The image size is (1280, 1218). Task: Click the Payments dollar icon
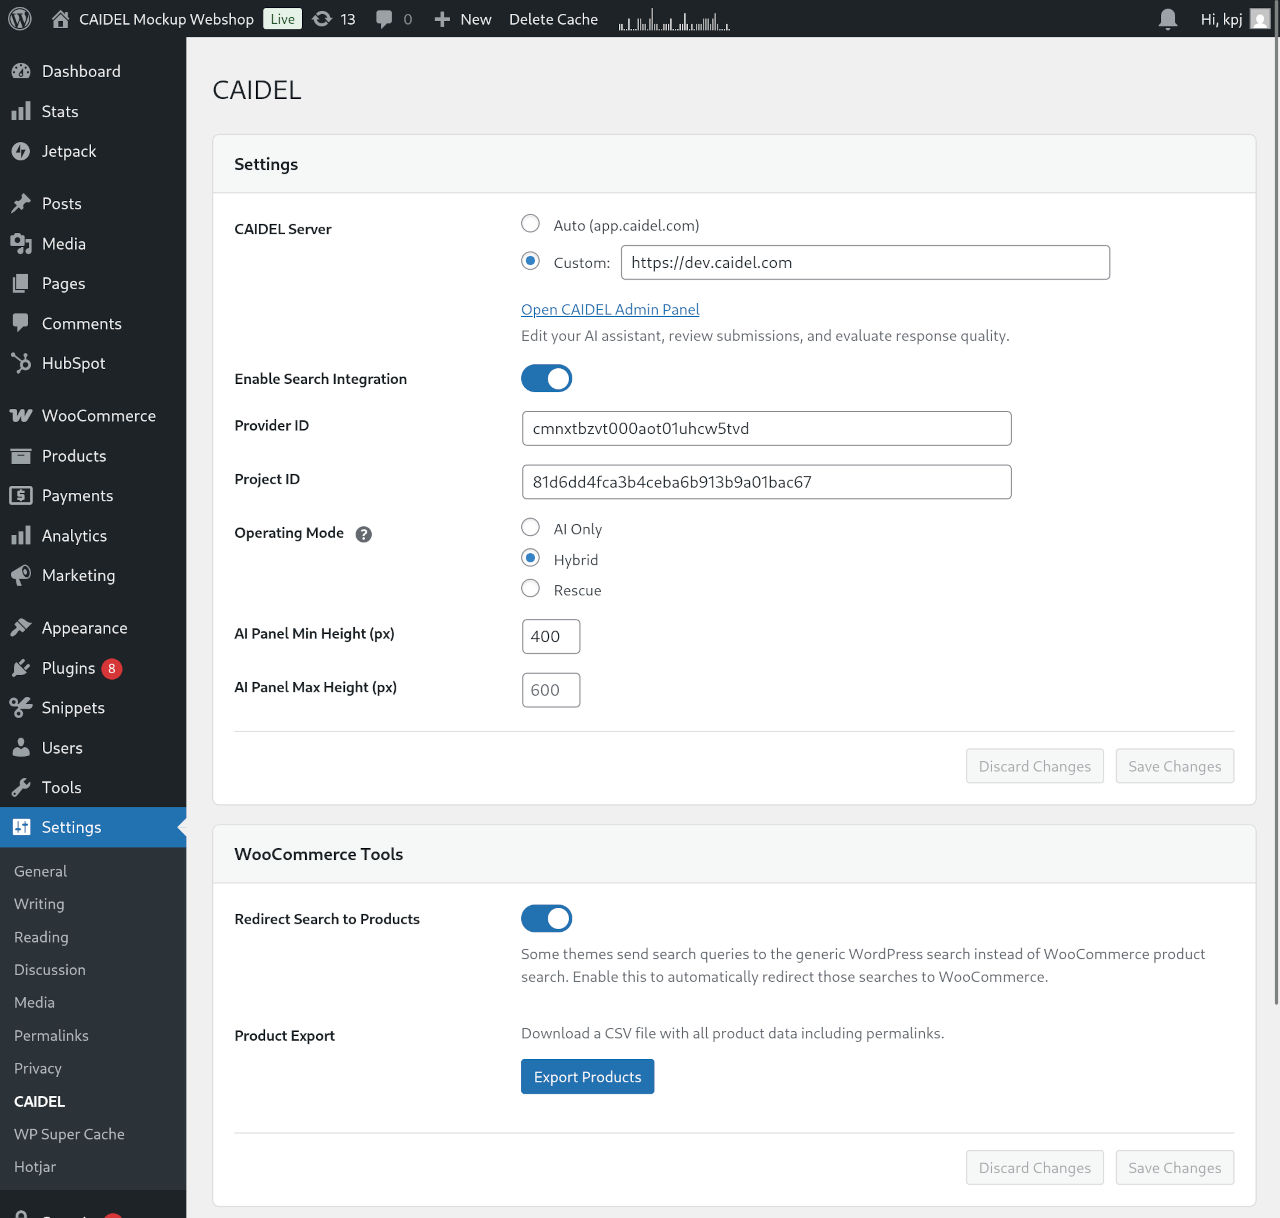point(21,495)
